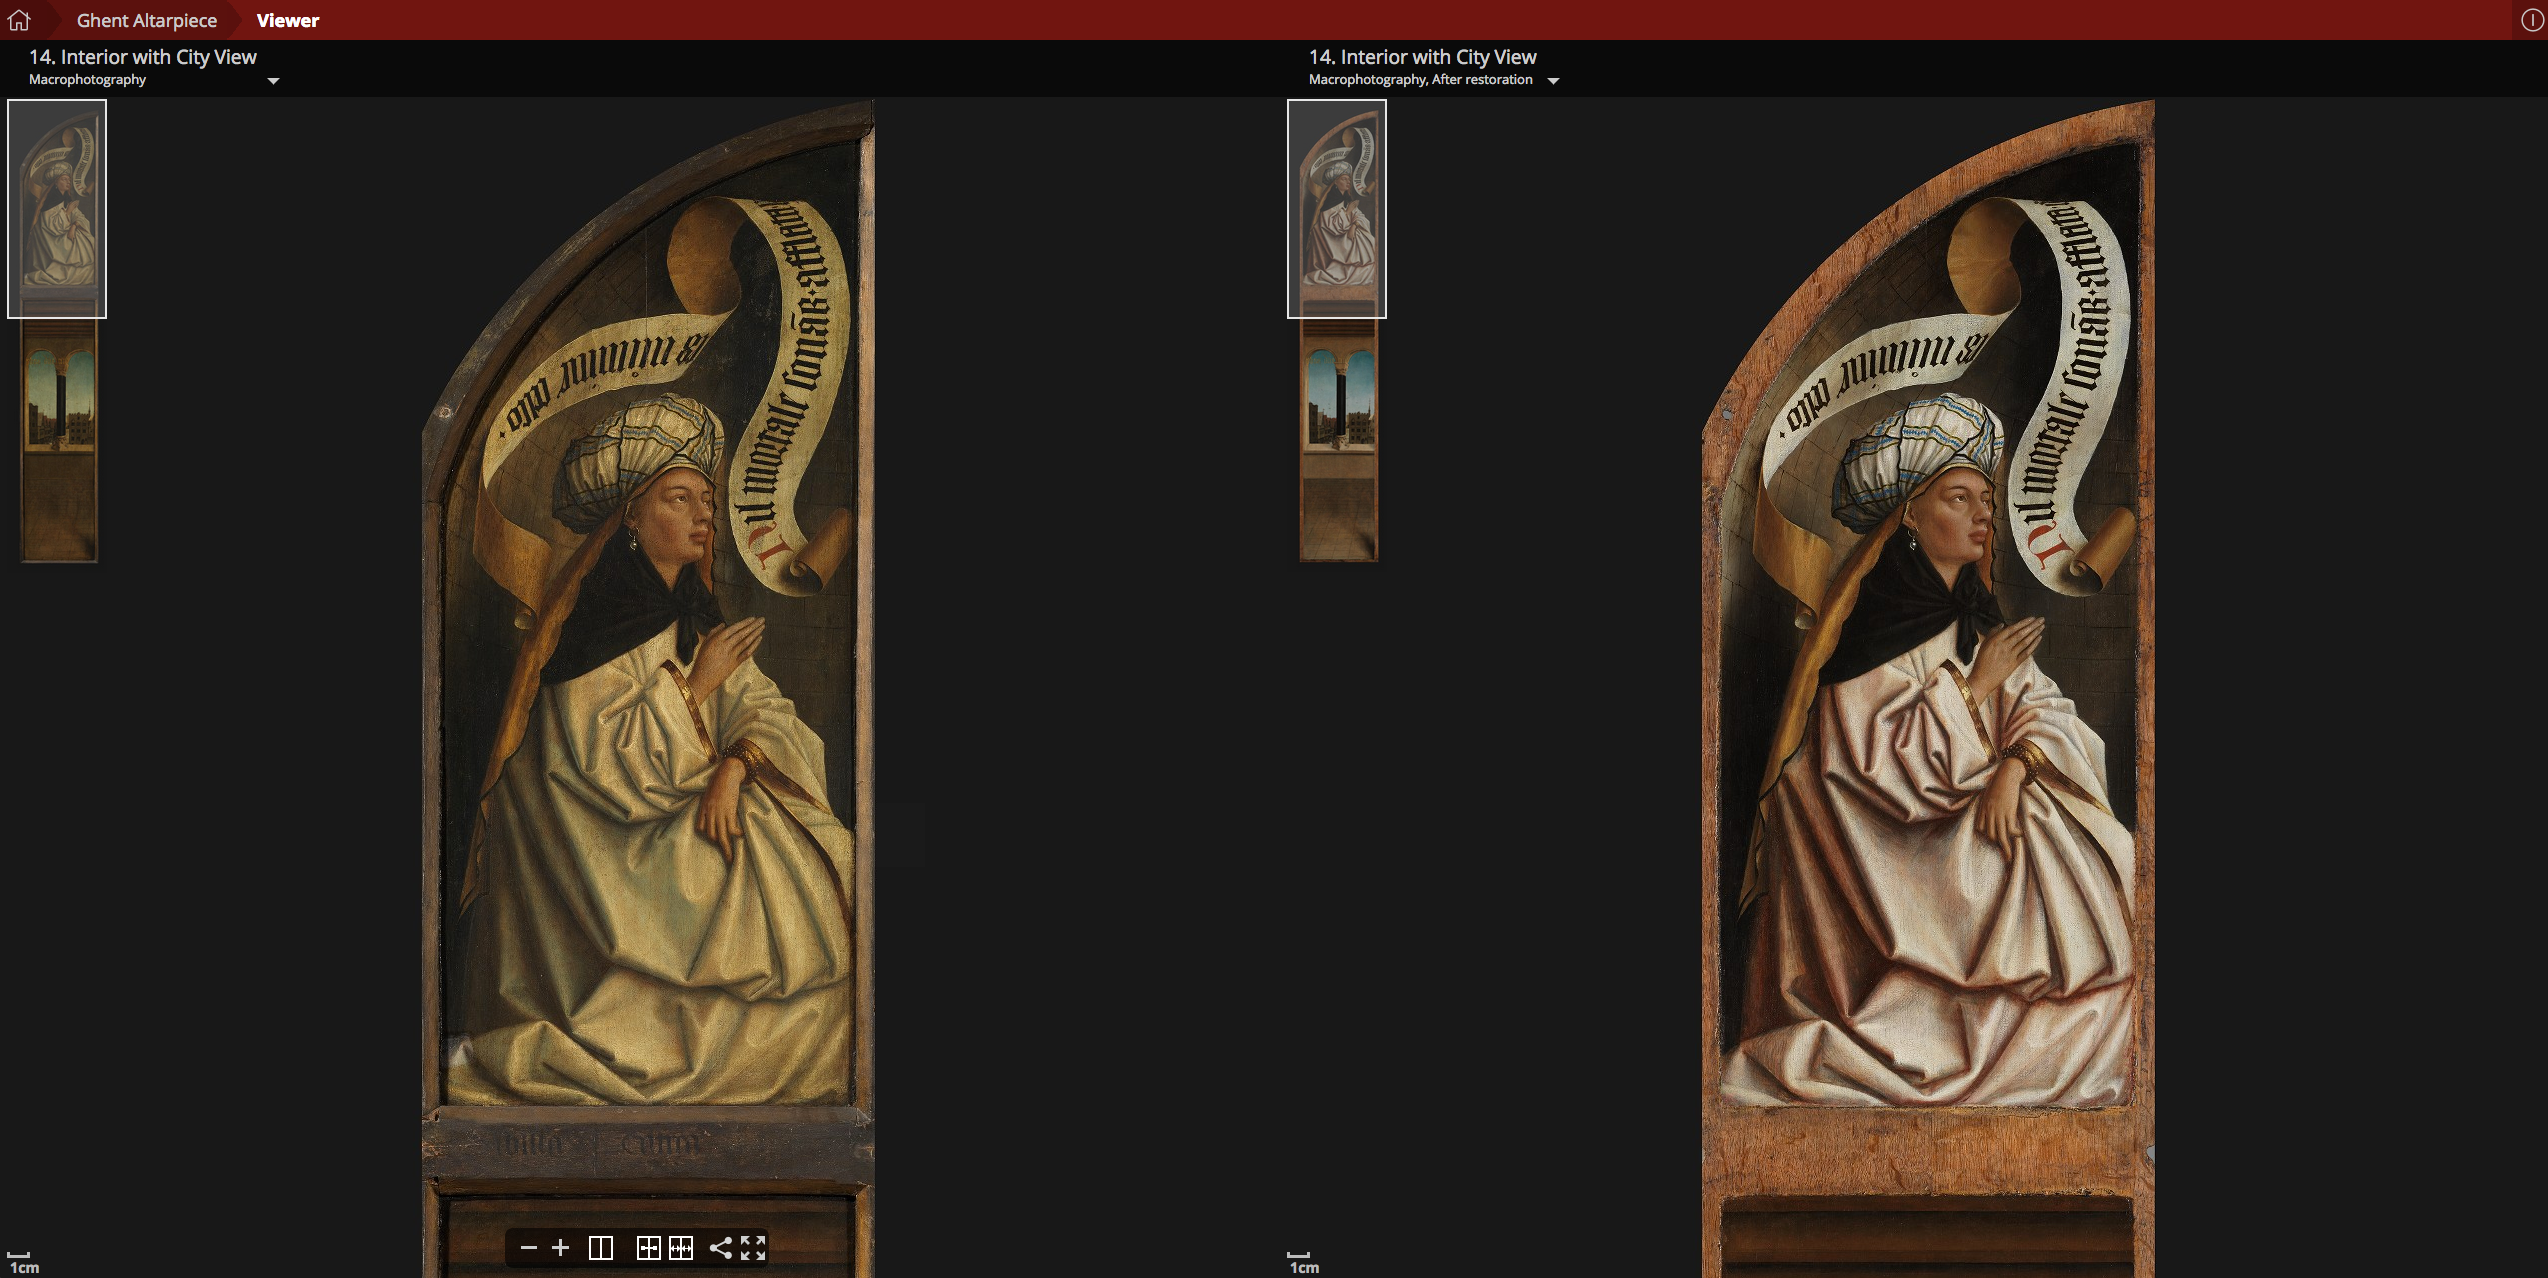This screenshot has width=2548, height=1278.
Task: Select the Viewer breadcrumb tab
Action: tap(288, 20)
